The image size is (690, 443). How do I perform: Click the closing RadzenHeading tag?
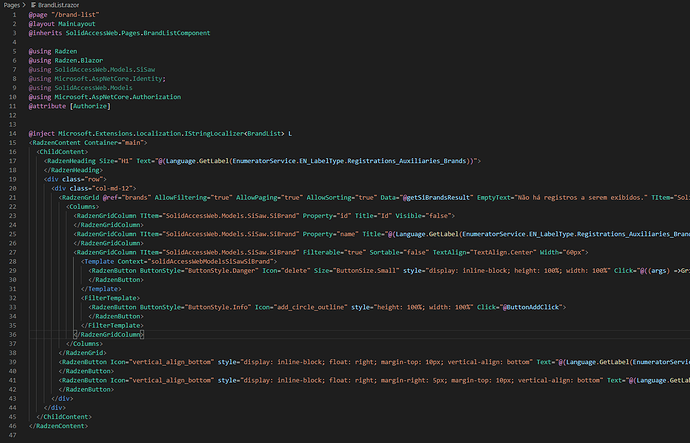(x=73, y=170)
